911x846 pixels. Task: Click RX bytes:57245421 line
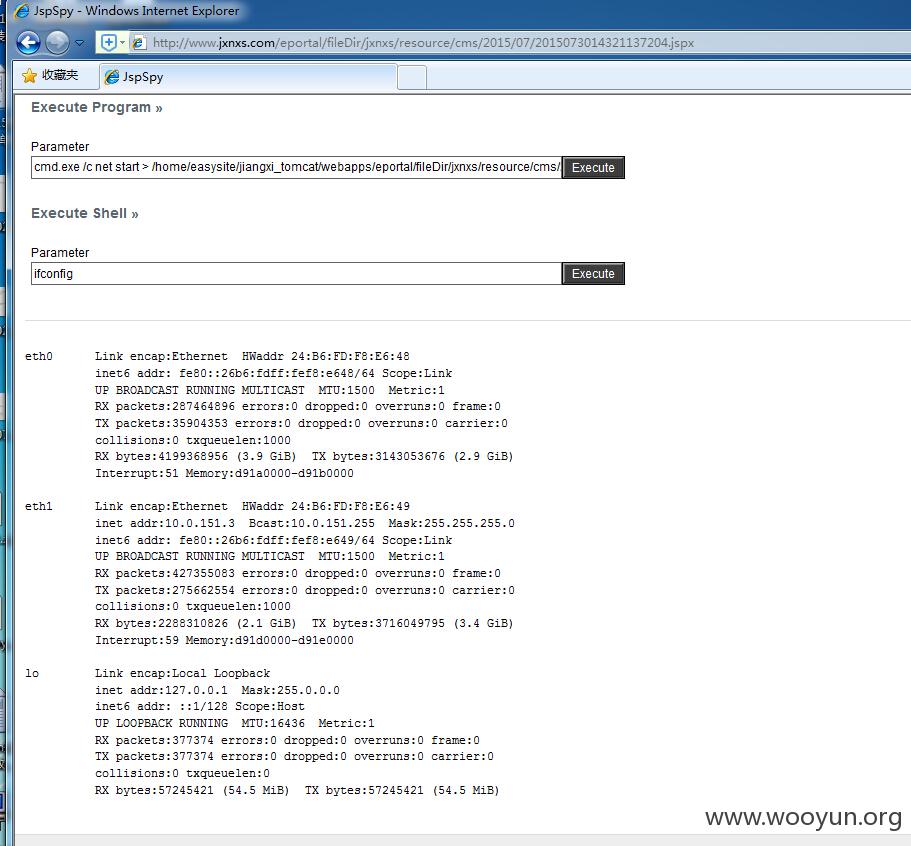point(297,790)
